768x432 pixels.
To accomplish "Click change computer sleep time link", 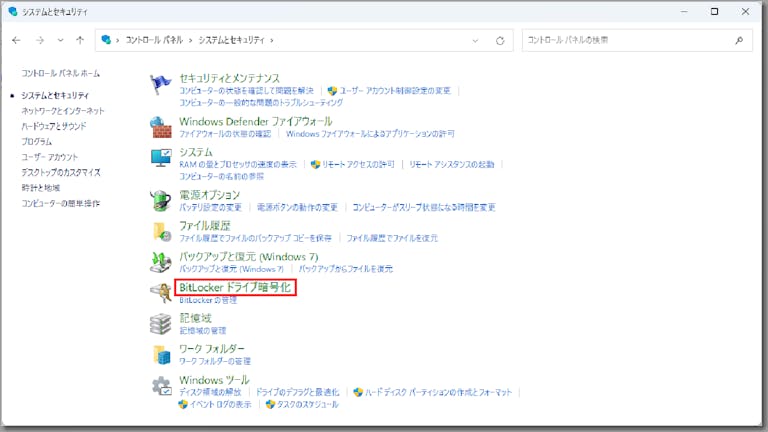I will [424, 208].
